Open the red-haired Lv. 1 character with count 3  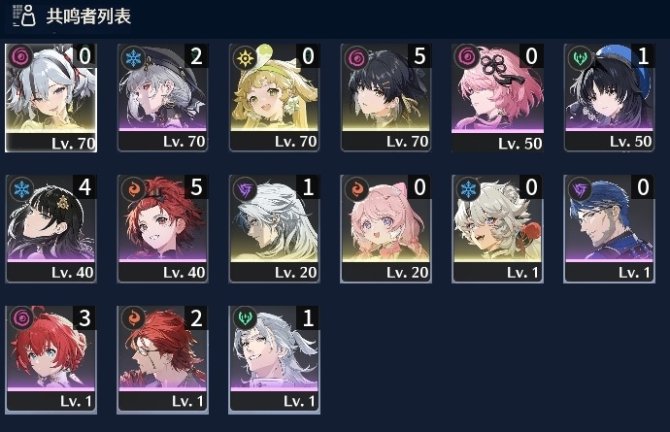coord(51,360)
